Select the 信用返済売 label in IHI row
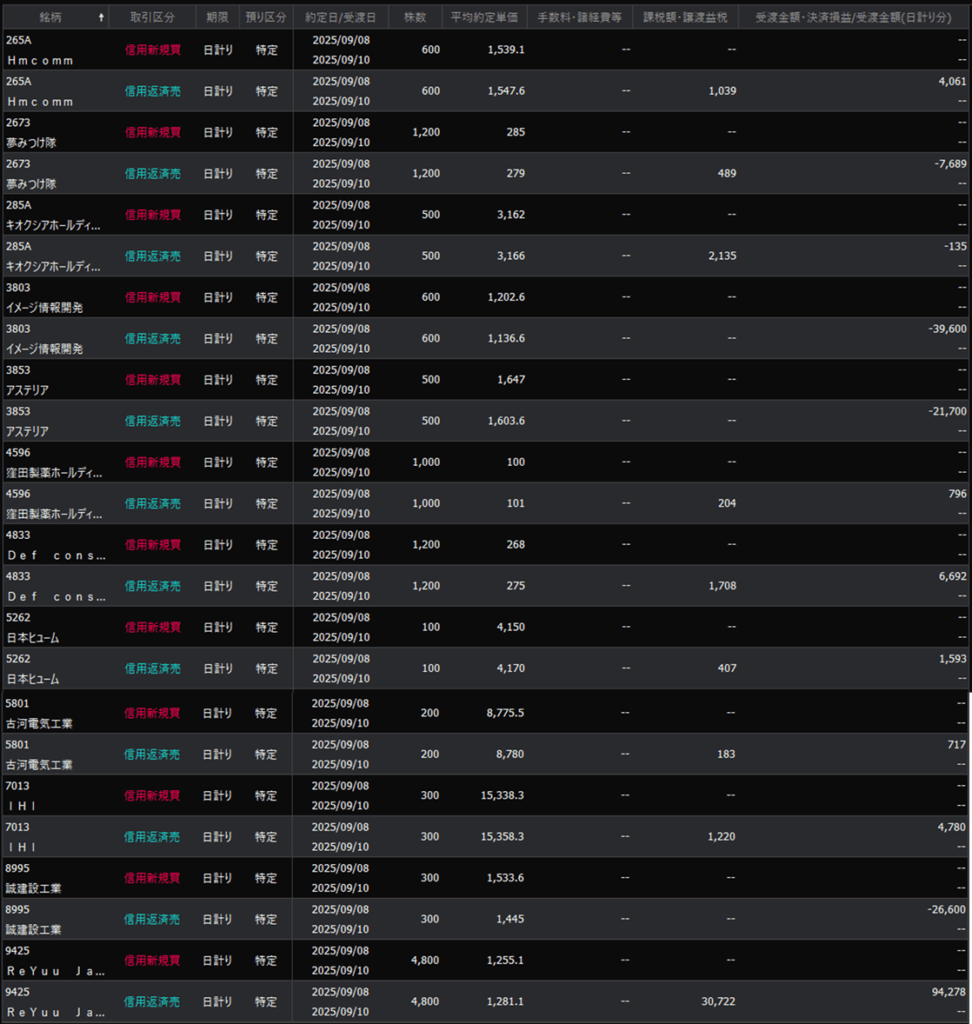This screenshot has height=1024, width=972. [152, 837]
